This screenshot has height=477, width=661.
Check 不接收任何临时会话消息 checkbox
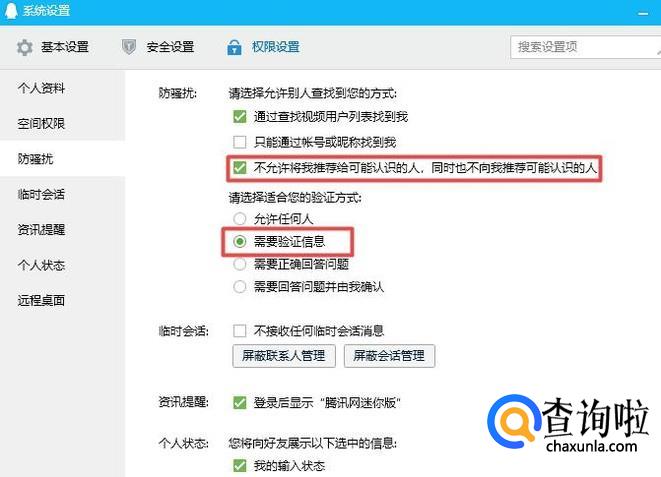pyautogui.click(x=240, y=331)
